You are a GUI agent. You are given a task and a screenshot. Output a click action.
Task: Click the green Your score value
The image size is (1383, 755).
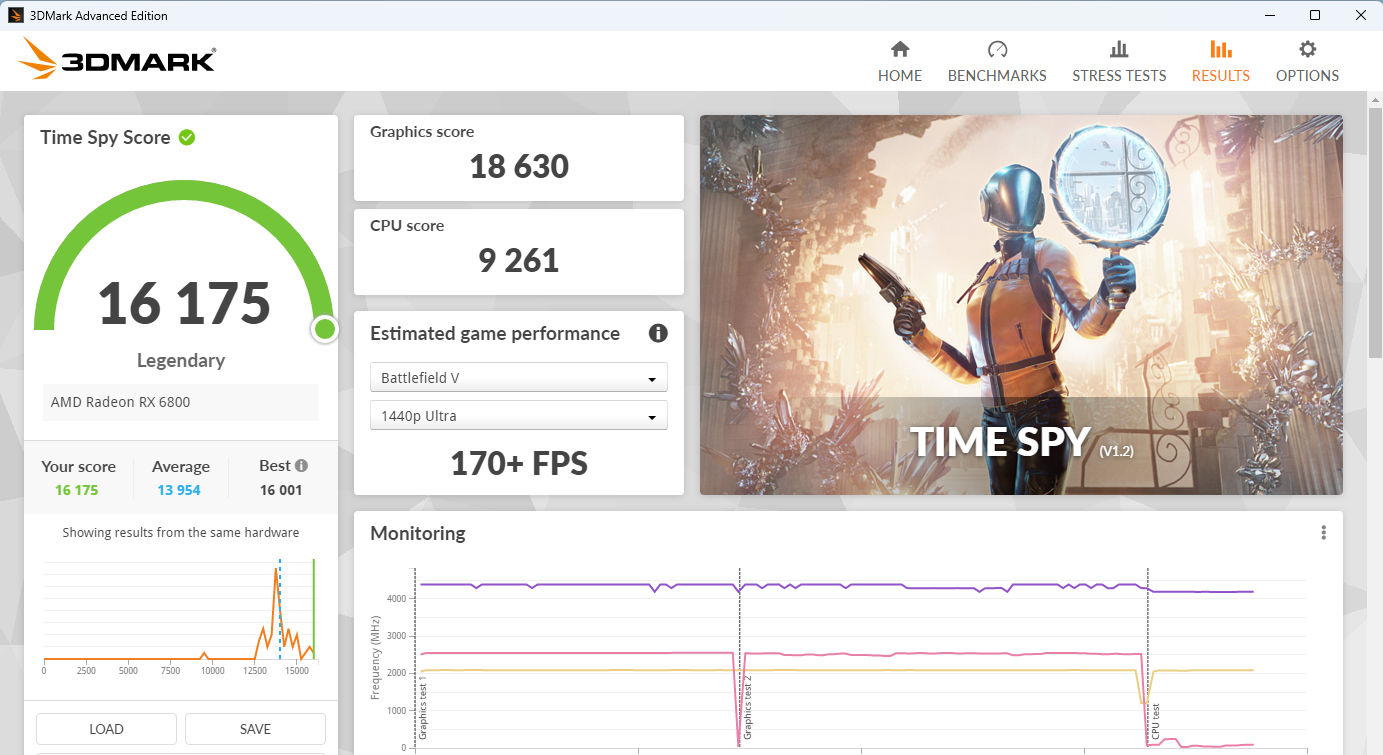pos(77,490)
